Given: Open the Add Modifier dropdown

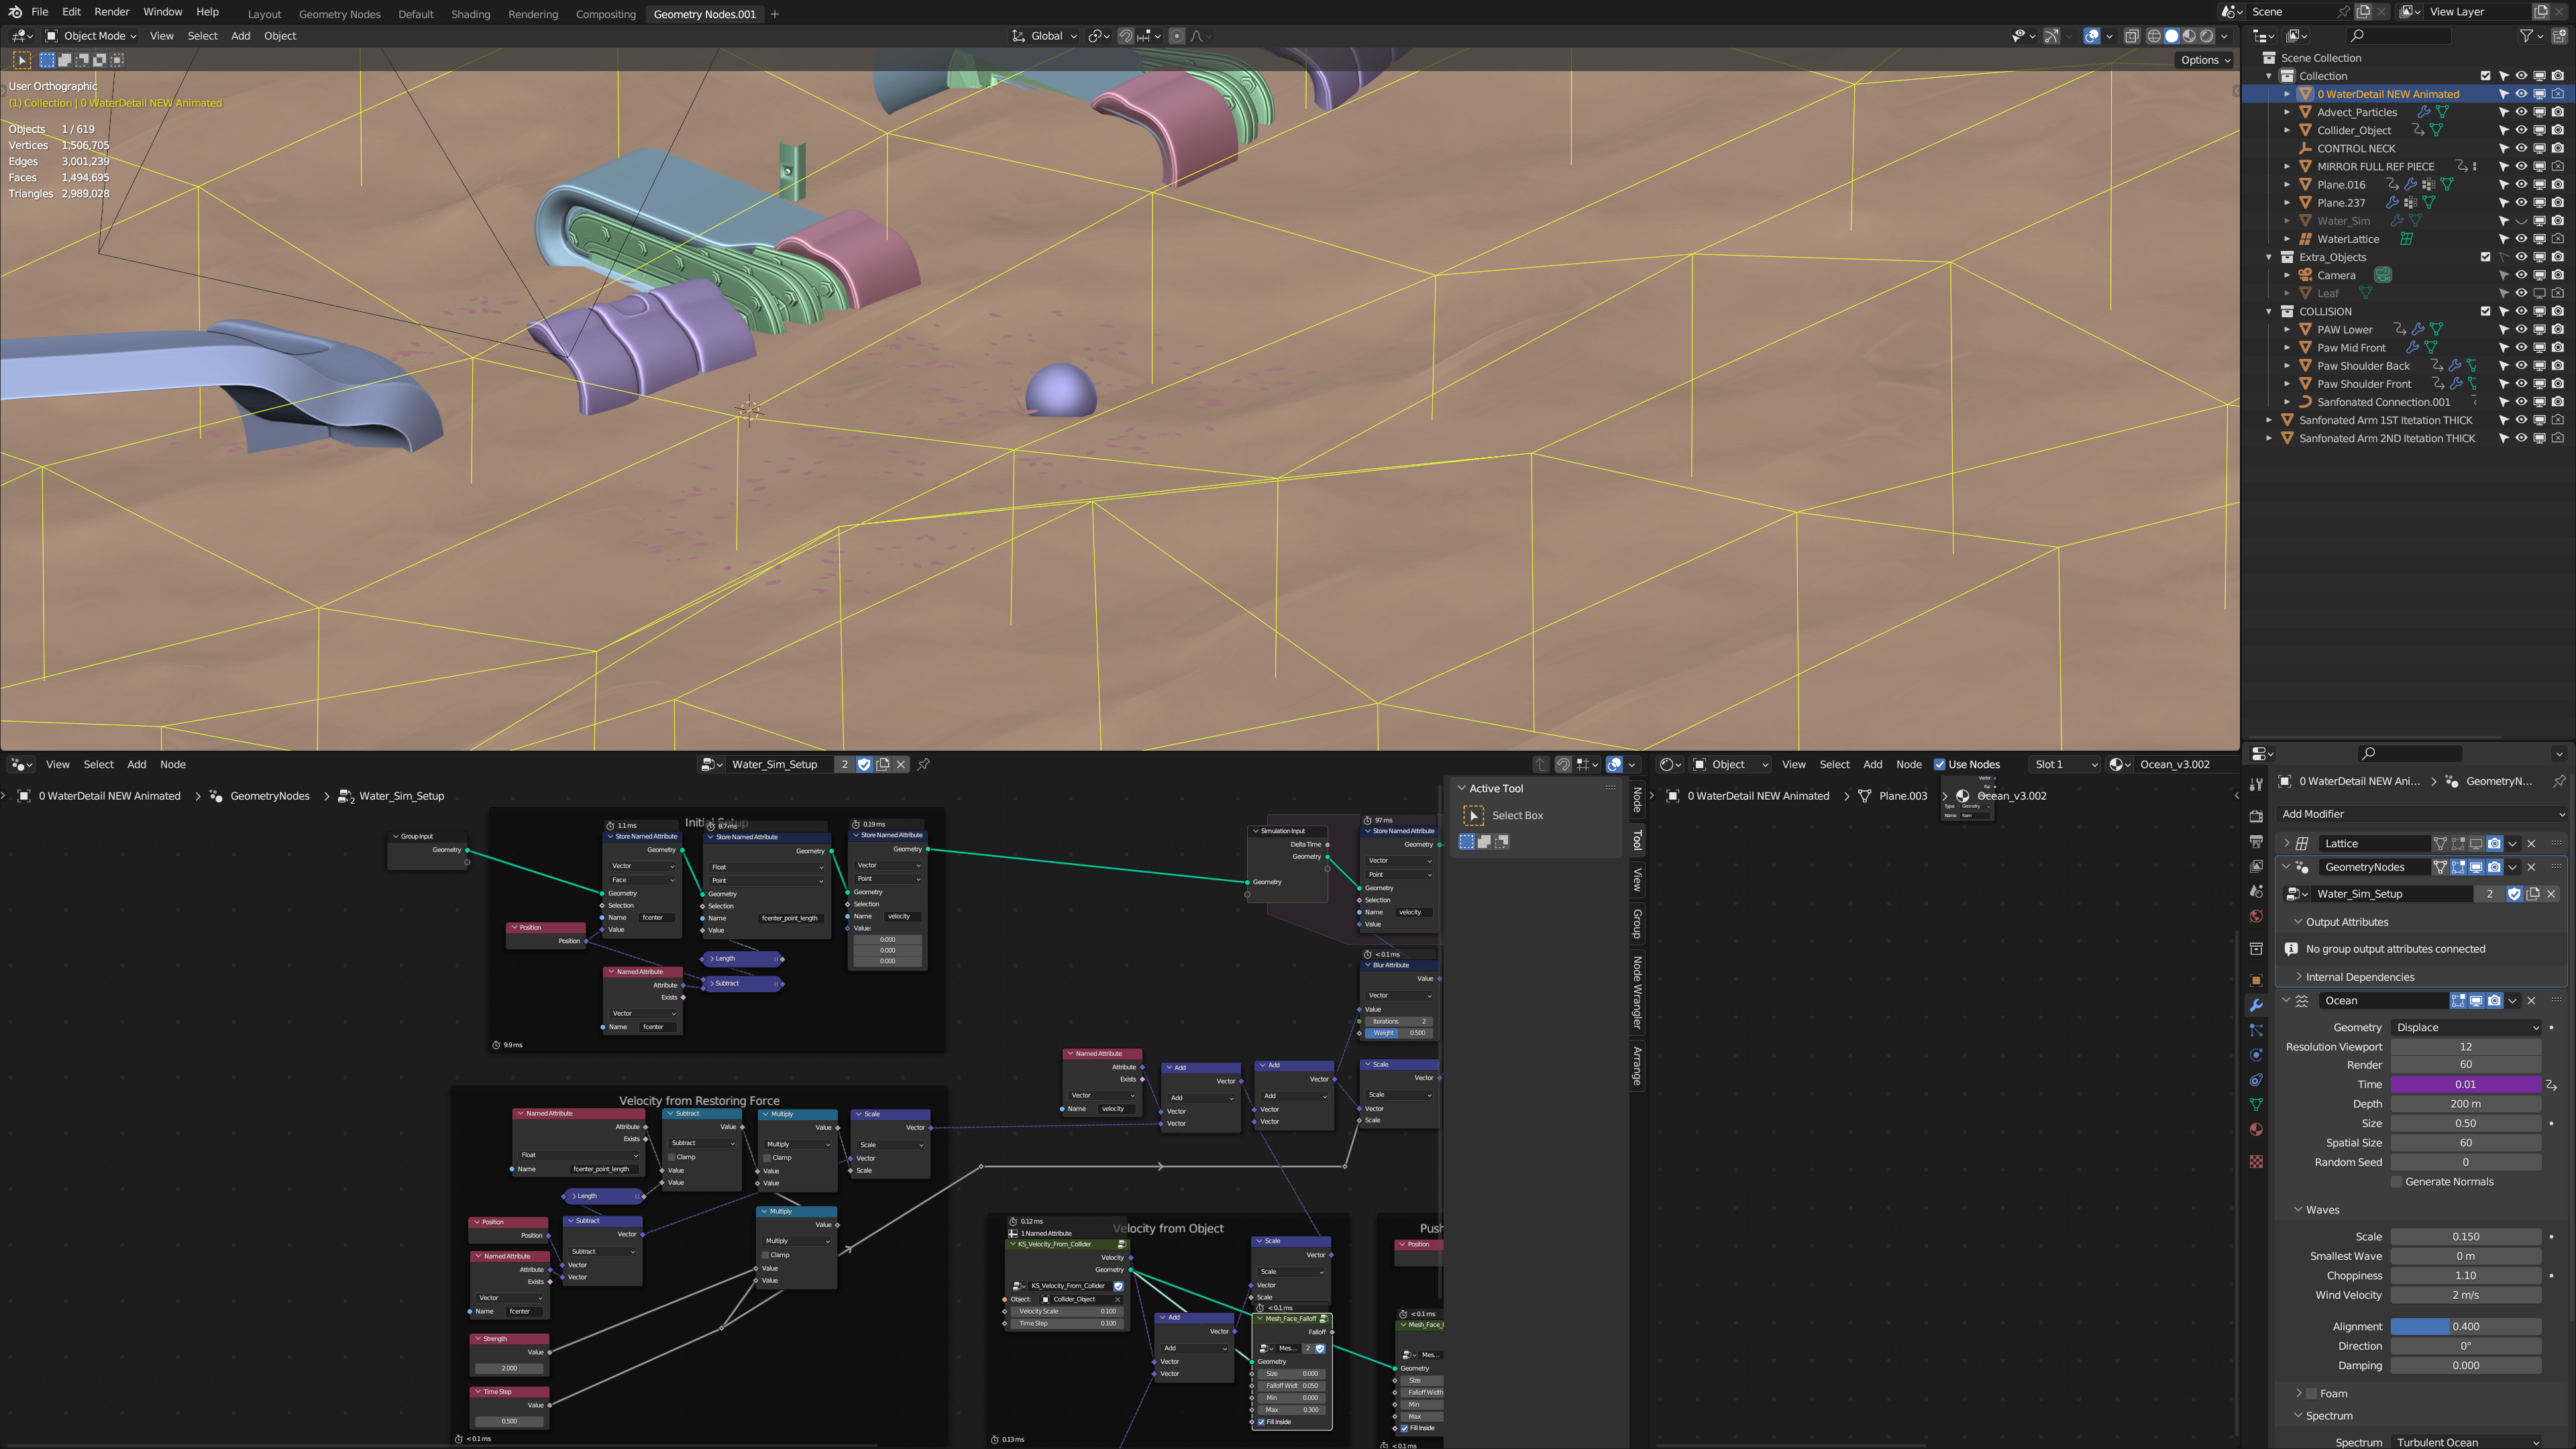Looking at the screenshot, I should (x=2423, y=814).
